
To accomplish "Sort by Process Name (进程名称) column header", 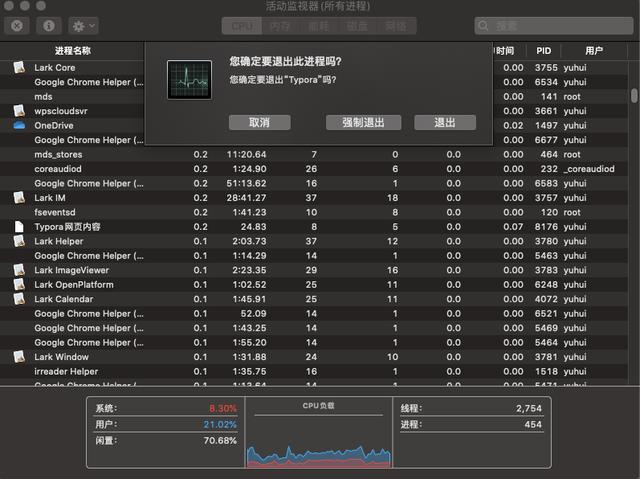I will coord(73,51).
